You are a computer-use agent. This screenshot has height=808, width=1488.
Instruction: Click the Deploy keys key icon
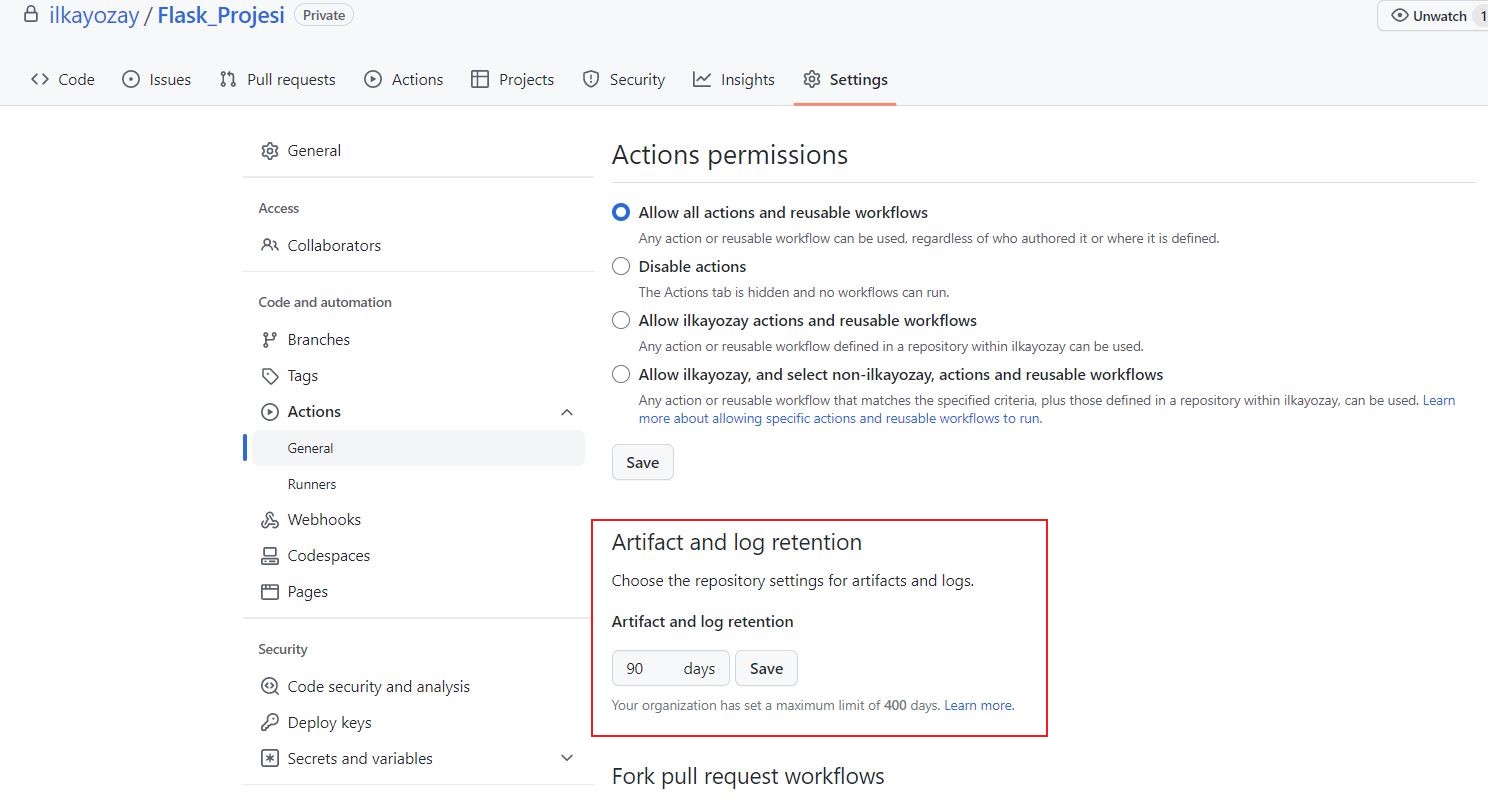click(x=269, y=723)
